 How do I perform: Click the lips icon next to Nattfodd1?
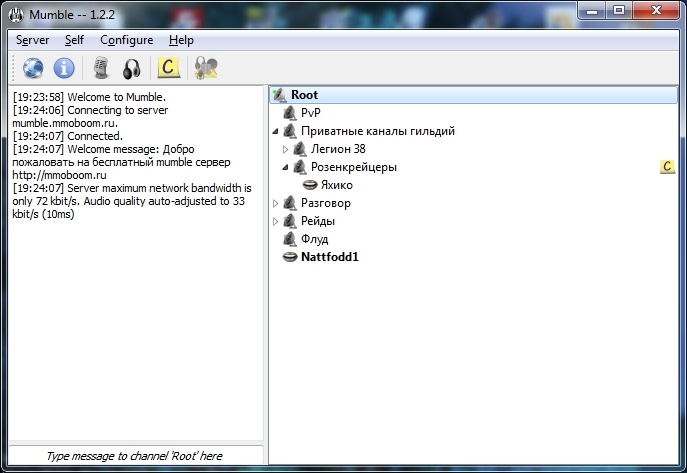point(290,257)
